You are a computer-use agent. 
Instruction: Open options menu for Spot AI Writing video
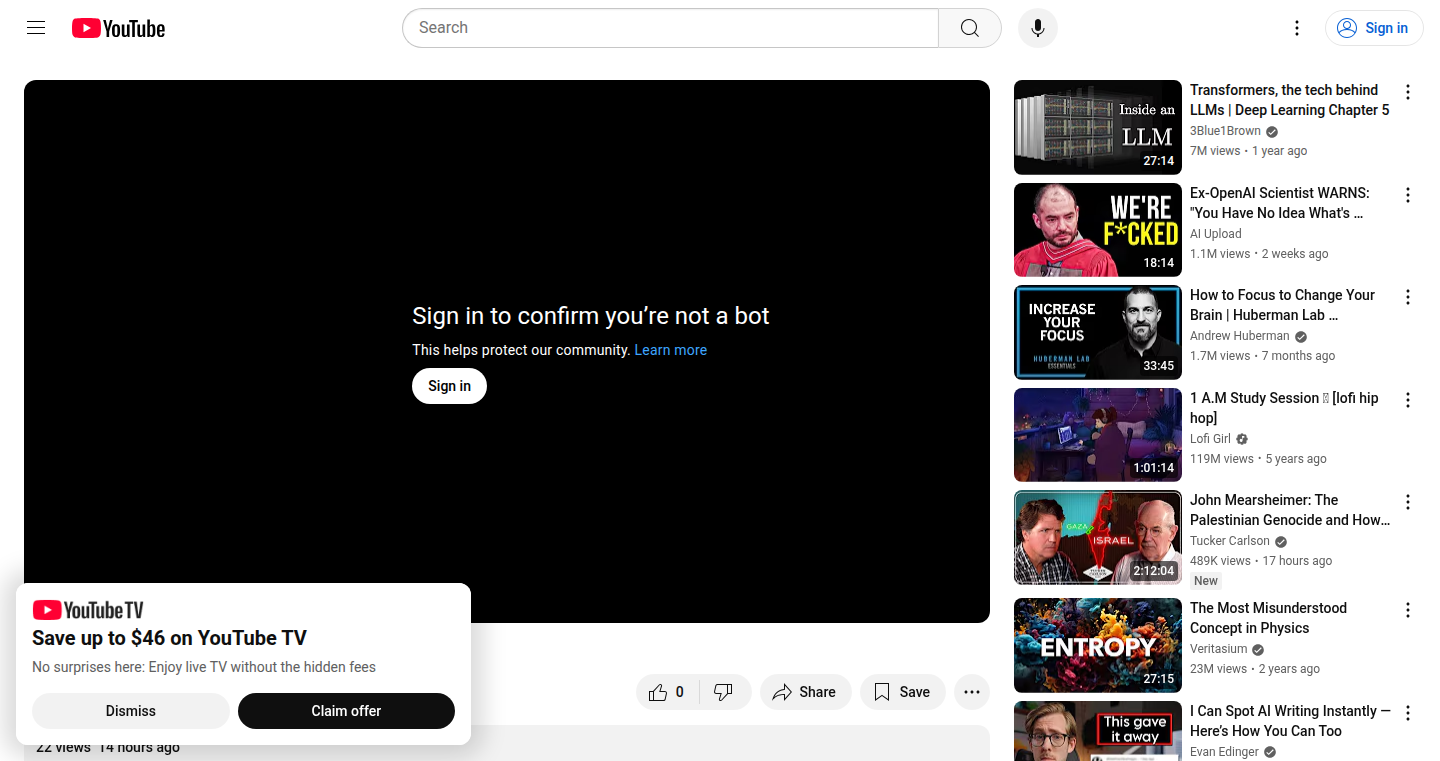(1408, 713)
